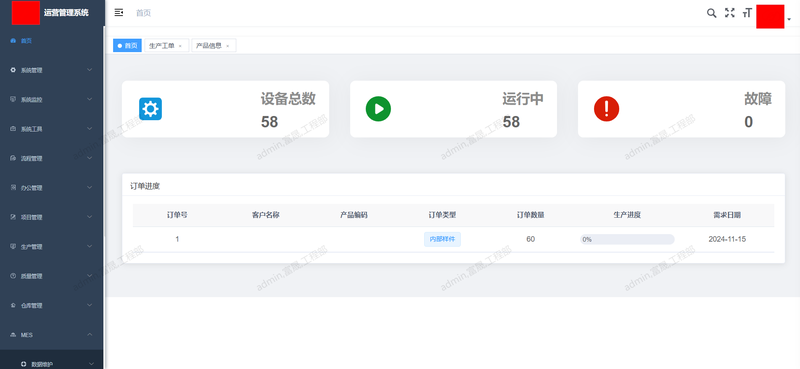Toggle fullscreen mode icon
The height and width of the screenshot is (369, 800).
click(730, 13)
